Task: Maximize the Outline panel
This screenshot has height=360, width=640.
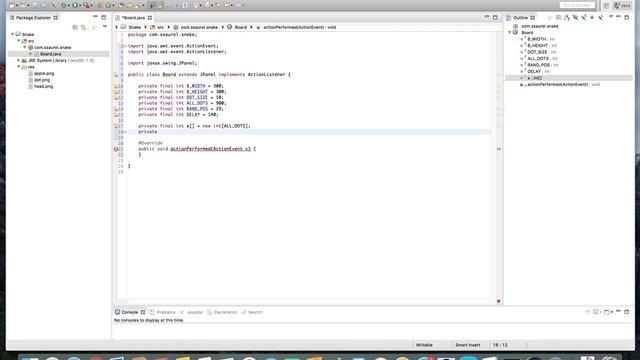Action: (x=627, y=17)
